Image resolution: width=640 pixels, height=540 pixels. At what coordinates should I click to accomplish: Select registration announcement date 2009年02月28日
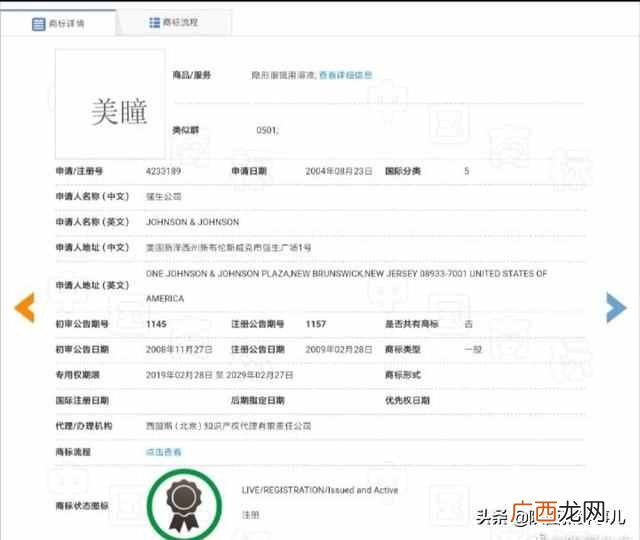pyautogui.click(x=339, y=349)
